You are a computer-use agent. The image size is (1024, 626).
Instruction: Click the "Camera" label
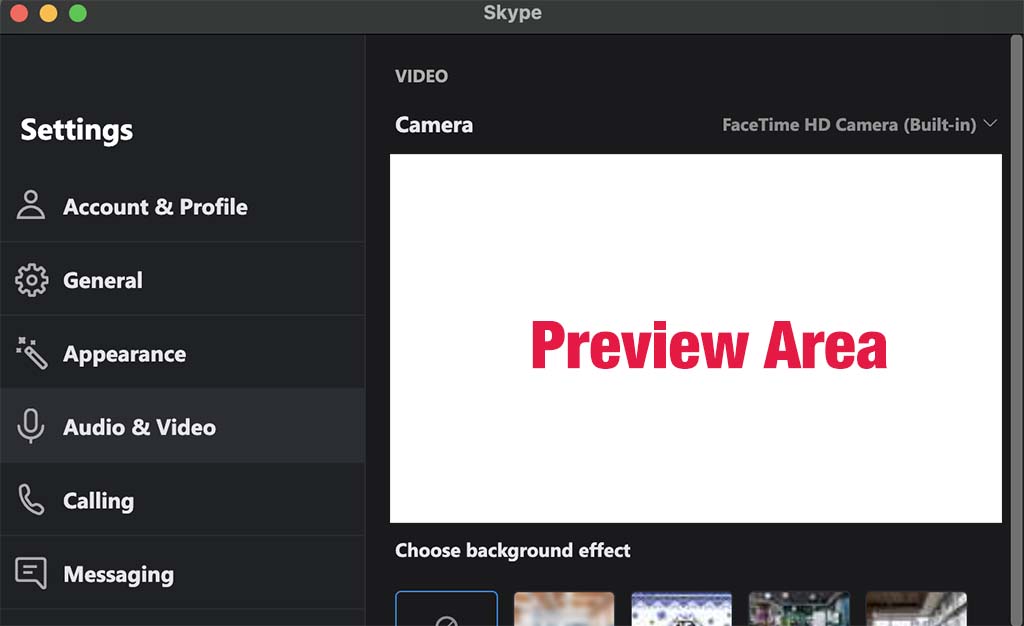(x=434, y=125)
